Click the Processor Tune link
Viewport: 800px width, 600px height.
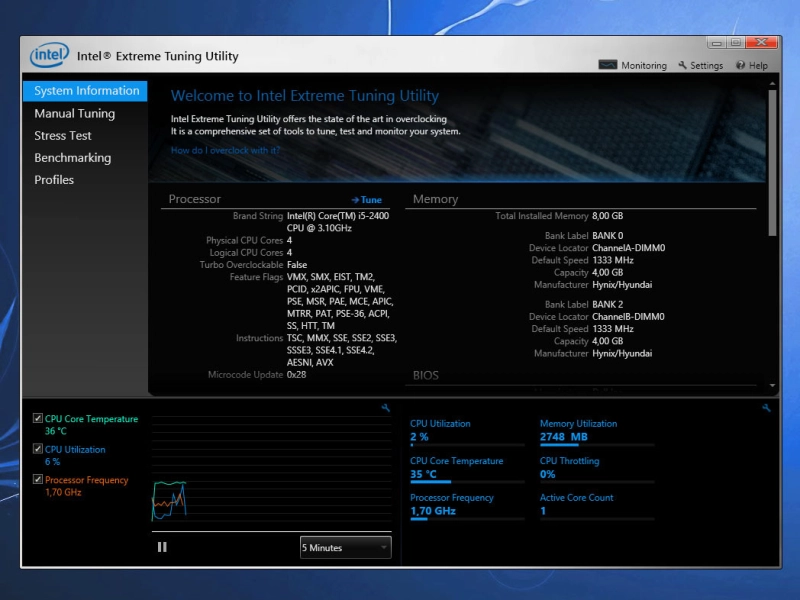coord(366,200)
